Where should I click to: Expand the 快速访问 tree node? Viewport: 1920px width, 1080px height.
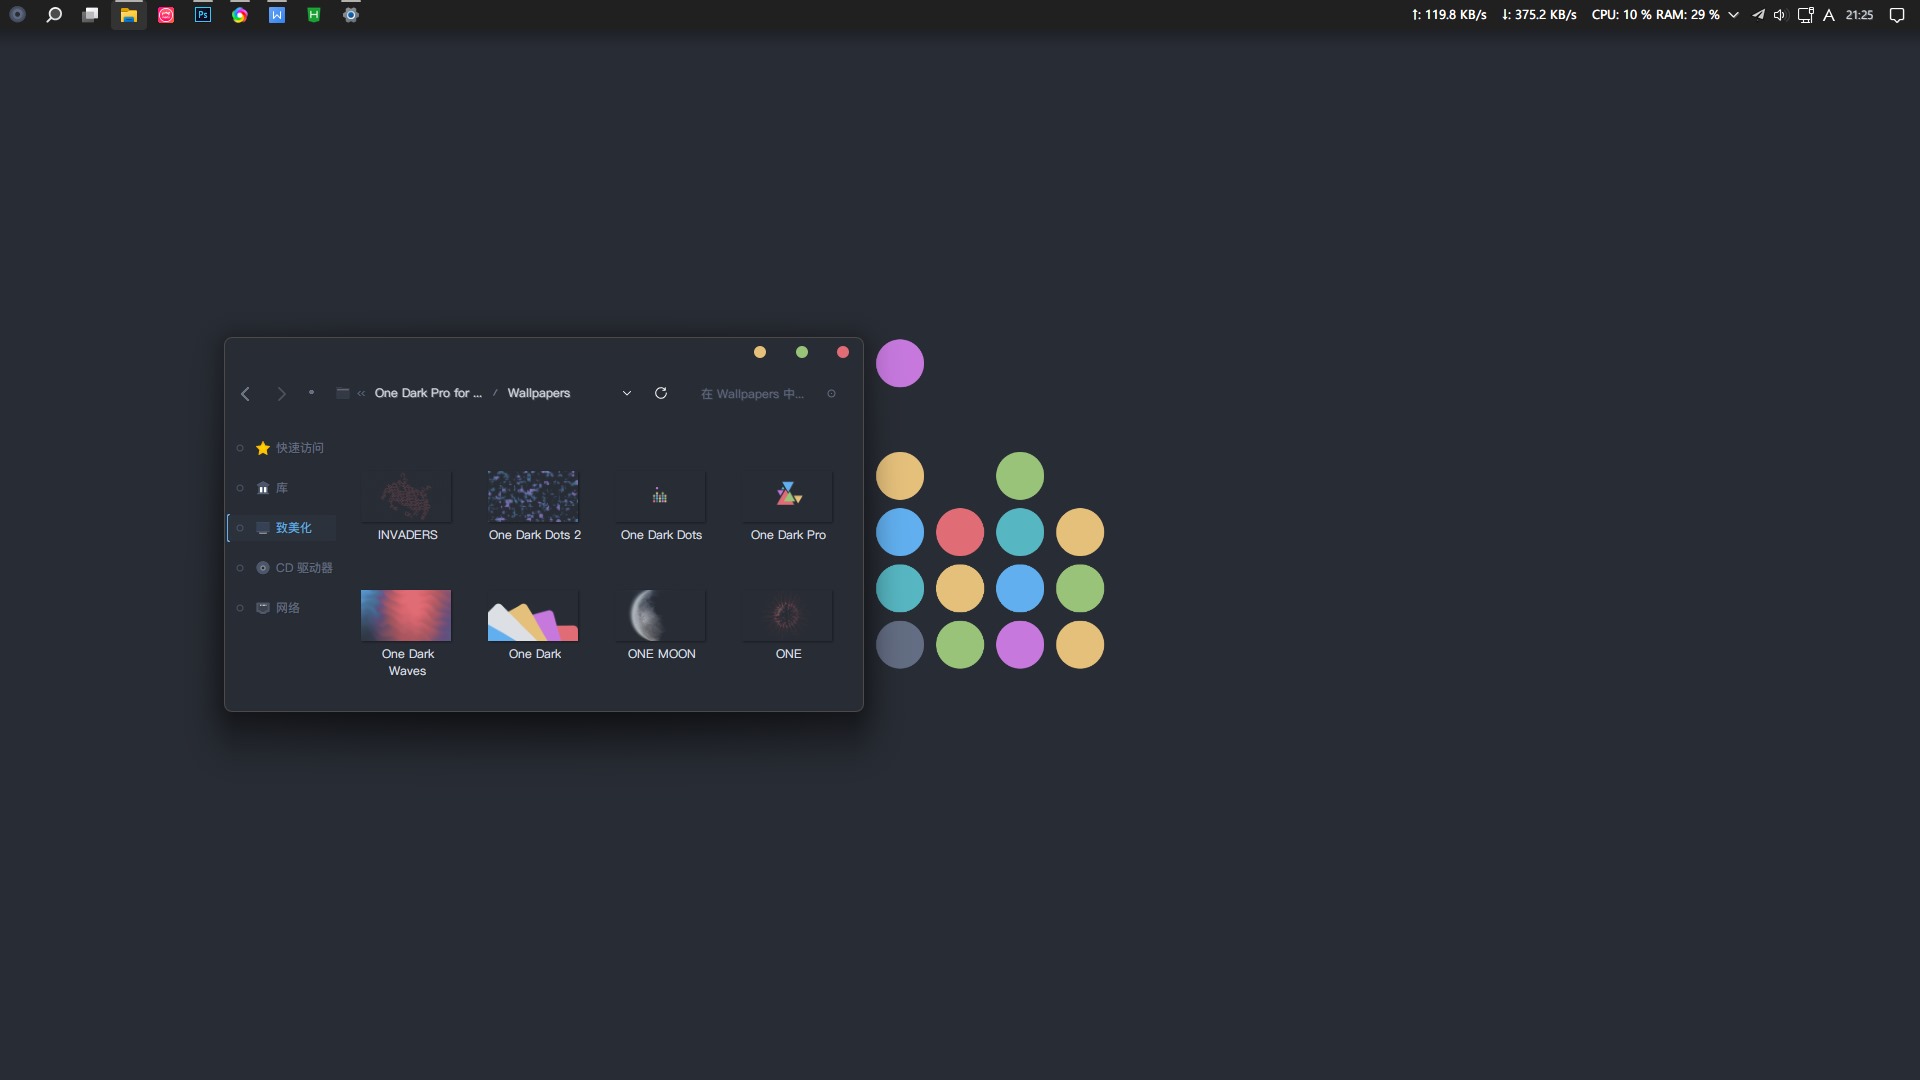tap(240, 448)
